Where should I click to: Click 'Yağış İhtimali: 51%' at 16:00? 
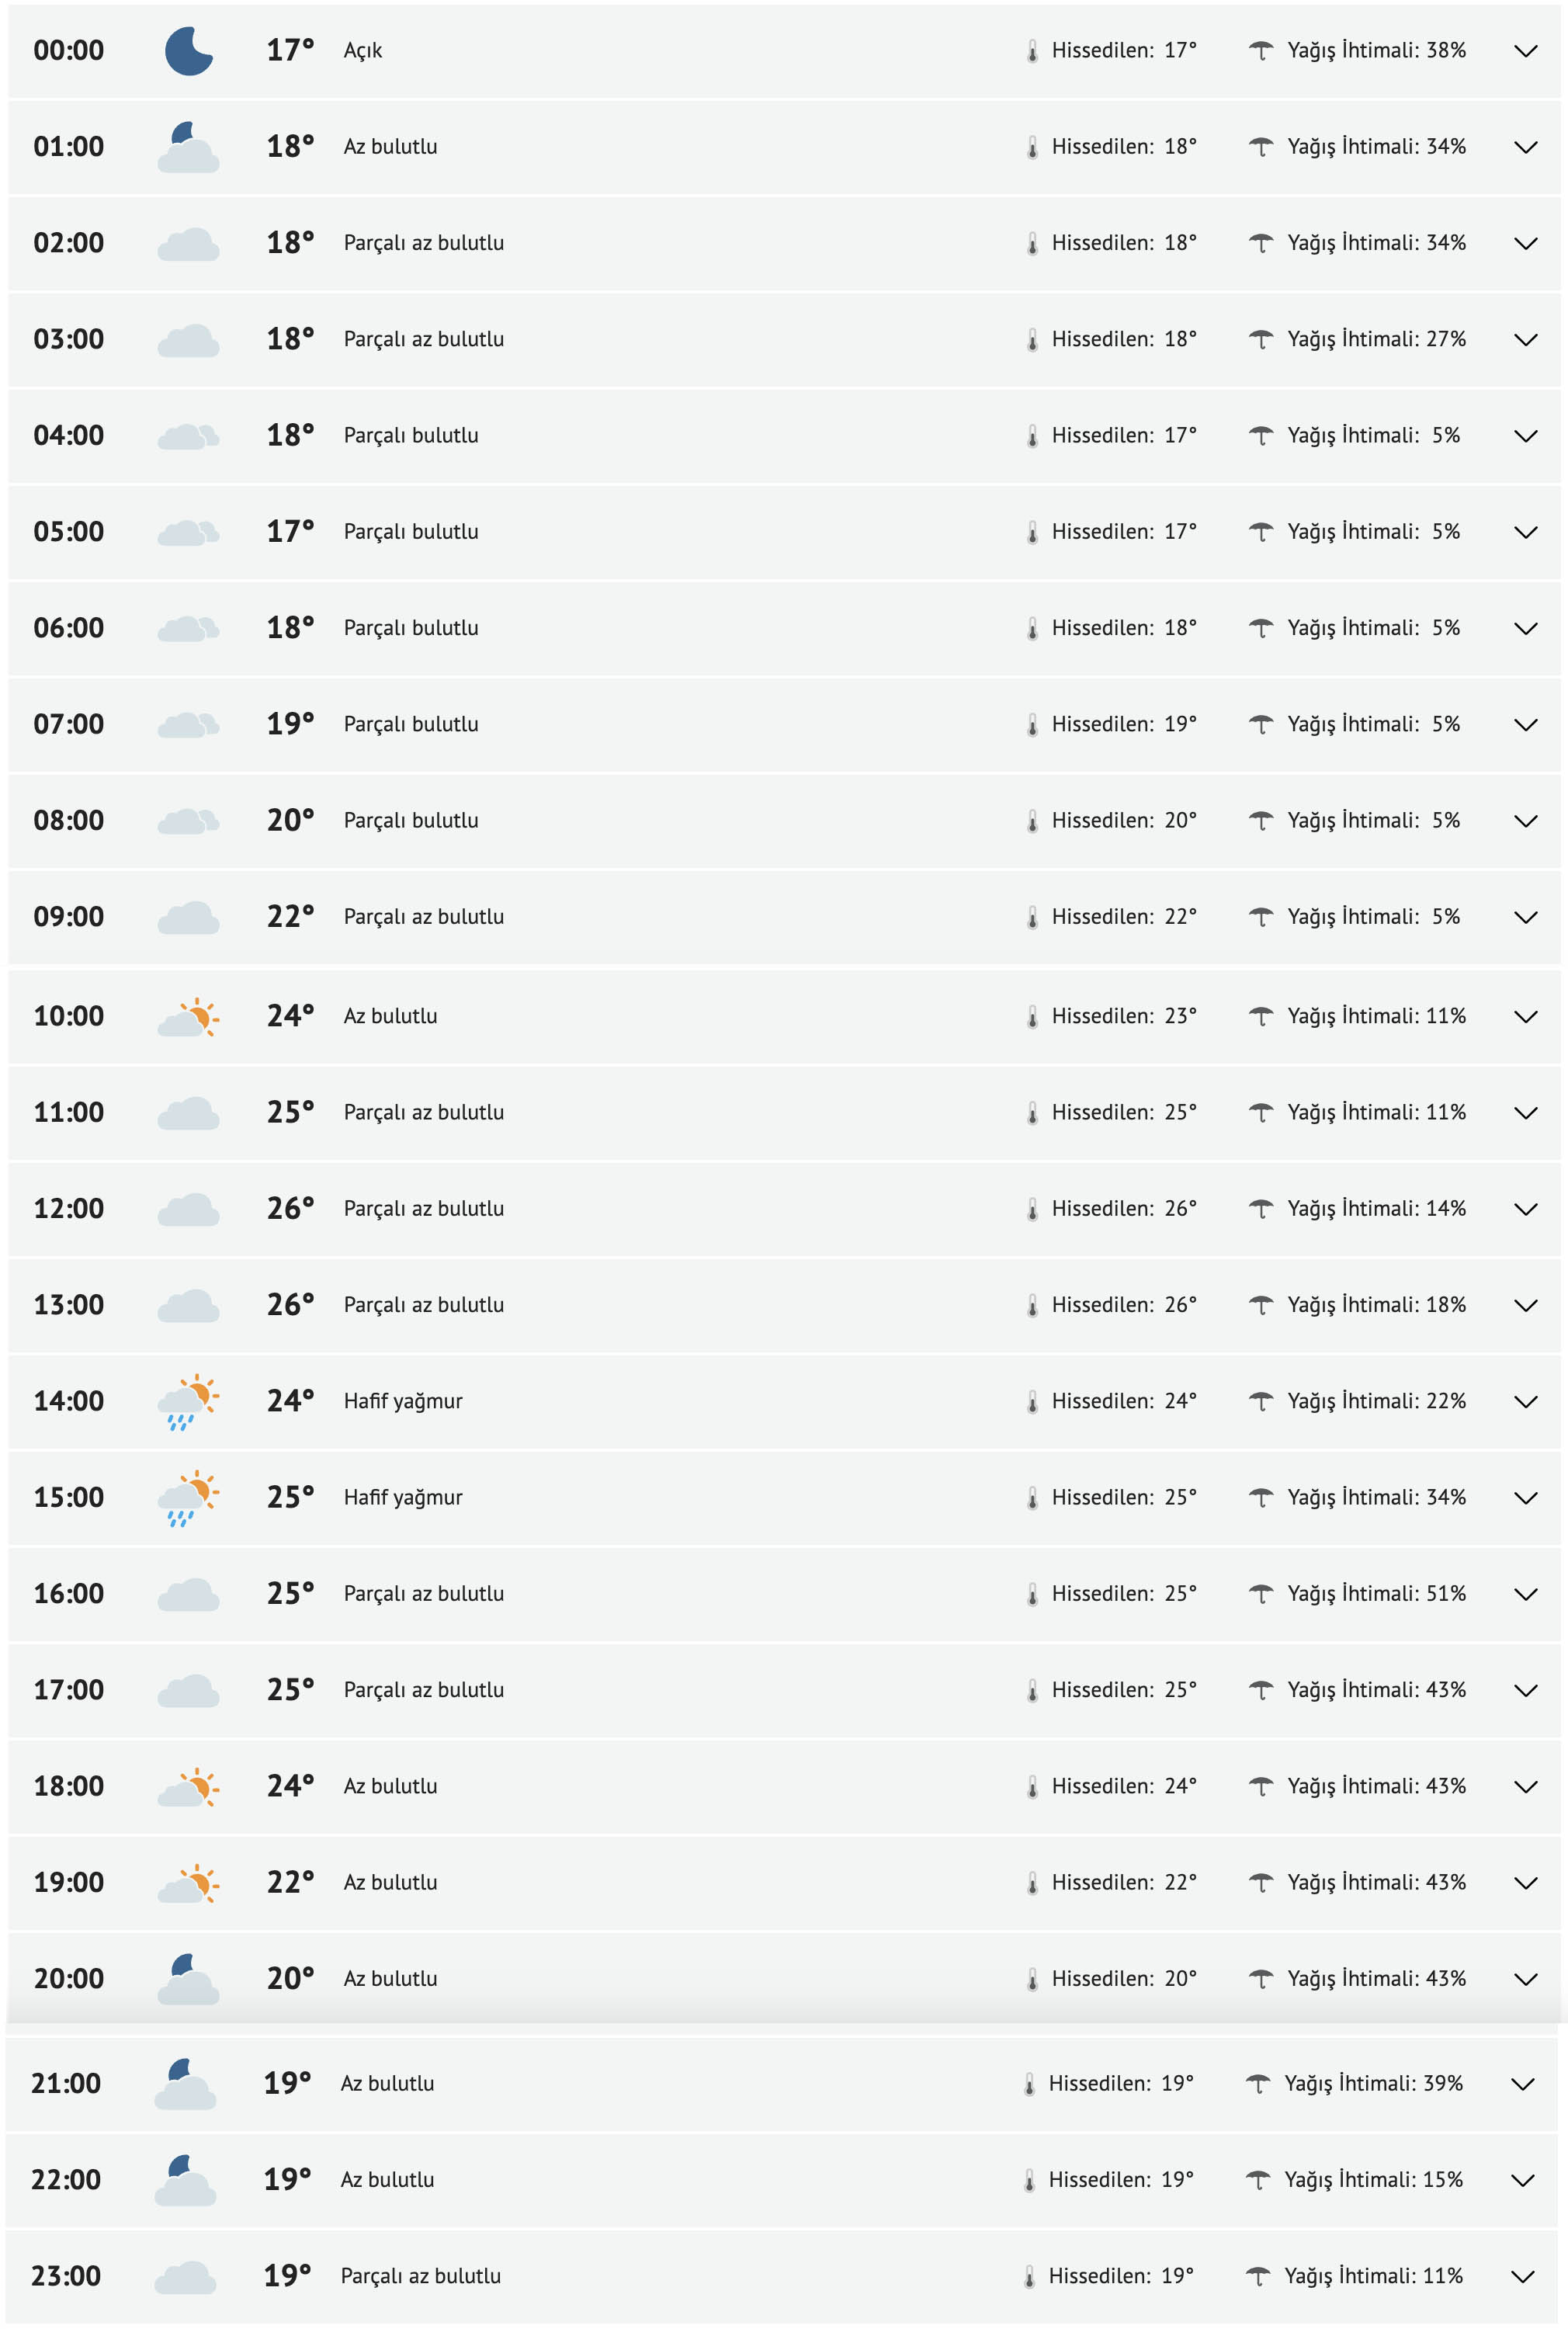[1376, 1594]
